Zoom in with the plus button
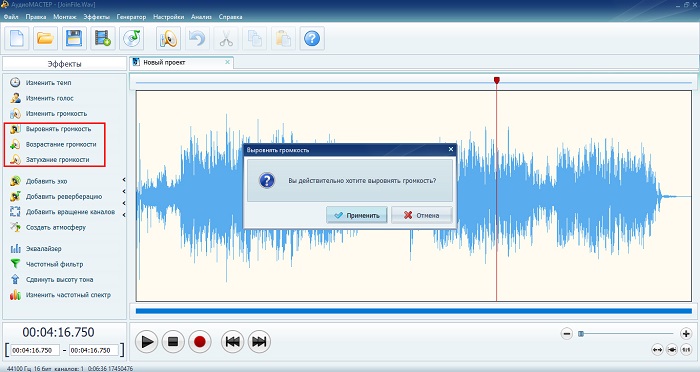Screen dimensions: 700x372 coord(686,334)
